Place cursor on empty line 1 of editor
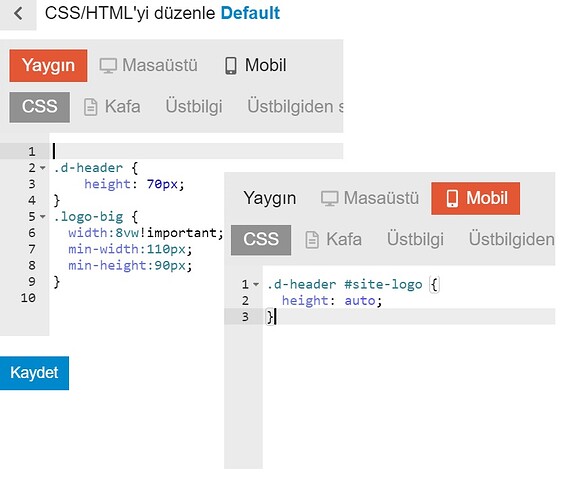The width and height of the screenshot is (577, 500). pyautogui.click(x=197, y=151)
